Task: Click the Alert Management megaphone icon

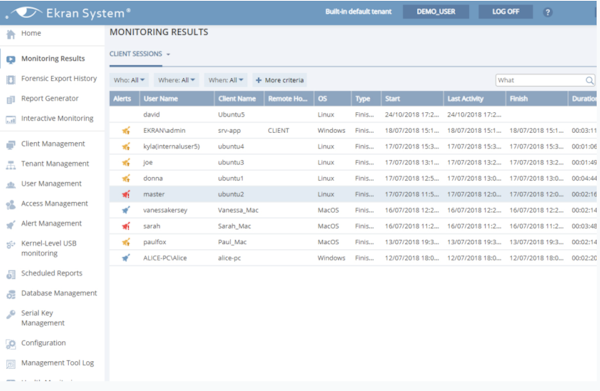Action: [x=11, y=225]
